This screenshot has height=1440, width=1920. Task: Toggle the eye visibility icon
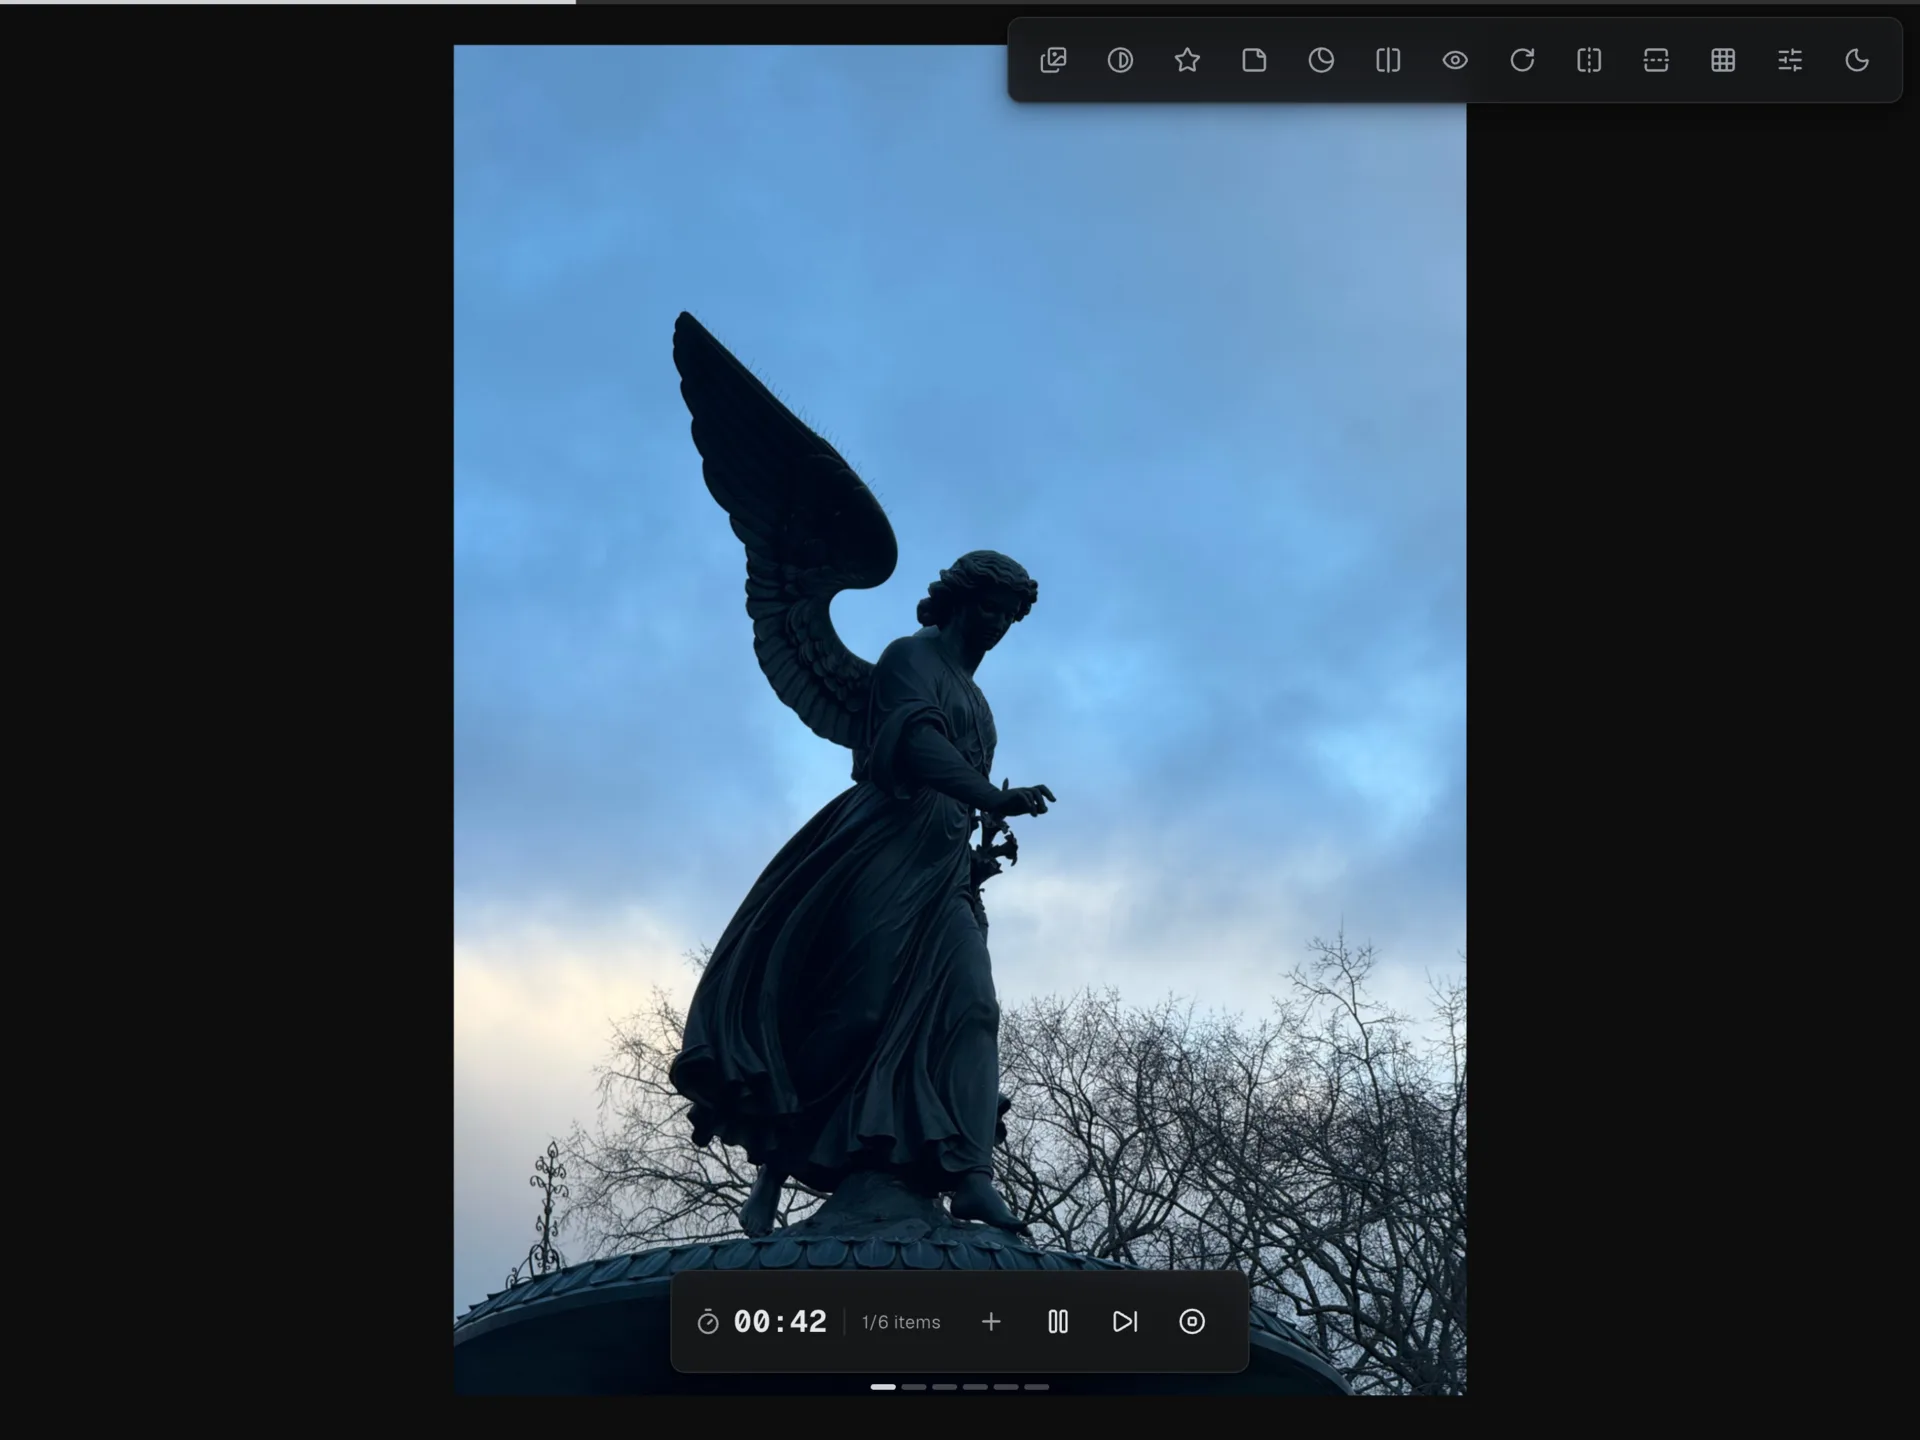1455,60
